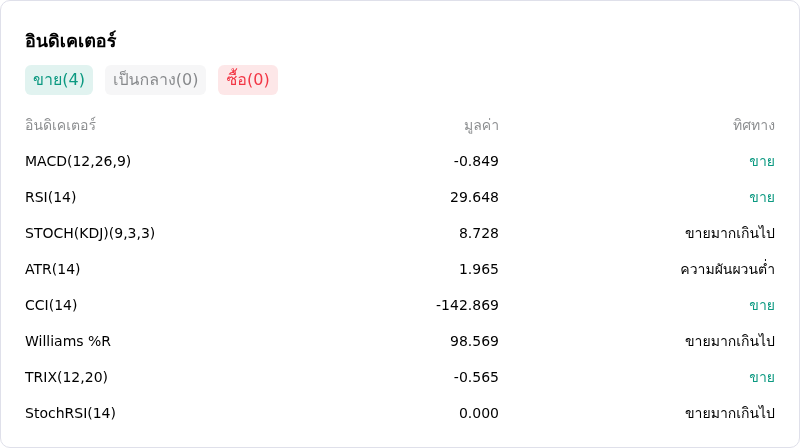Select the ซื้อ(0) filter tab
Screen dimensions: 800x448
(247, 80)
